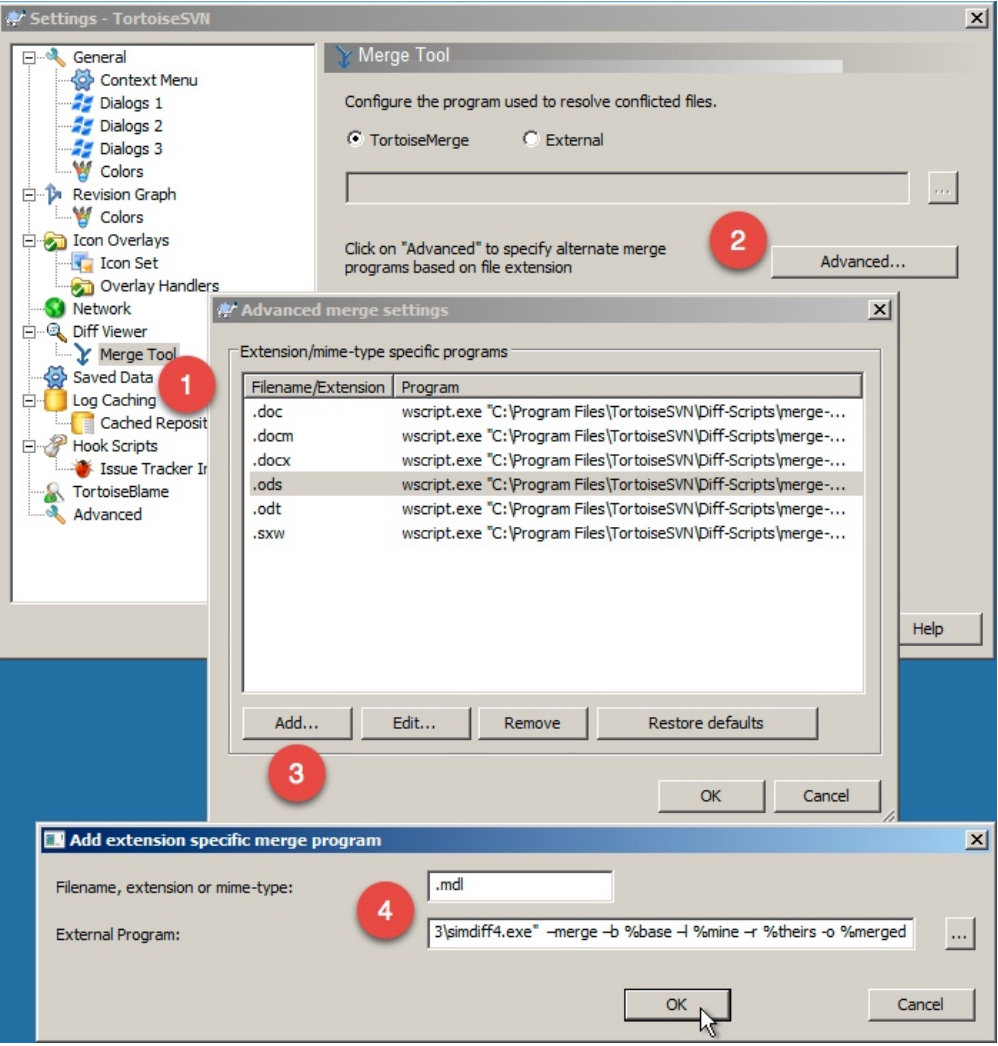
Task: Click the Edit... button
Action: (415, 723)
